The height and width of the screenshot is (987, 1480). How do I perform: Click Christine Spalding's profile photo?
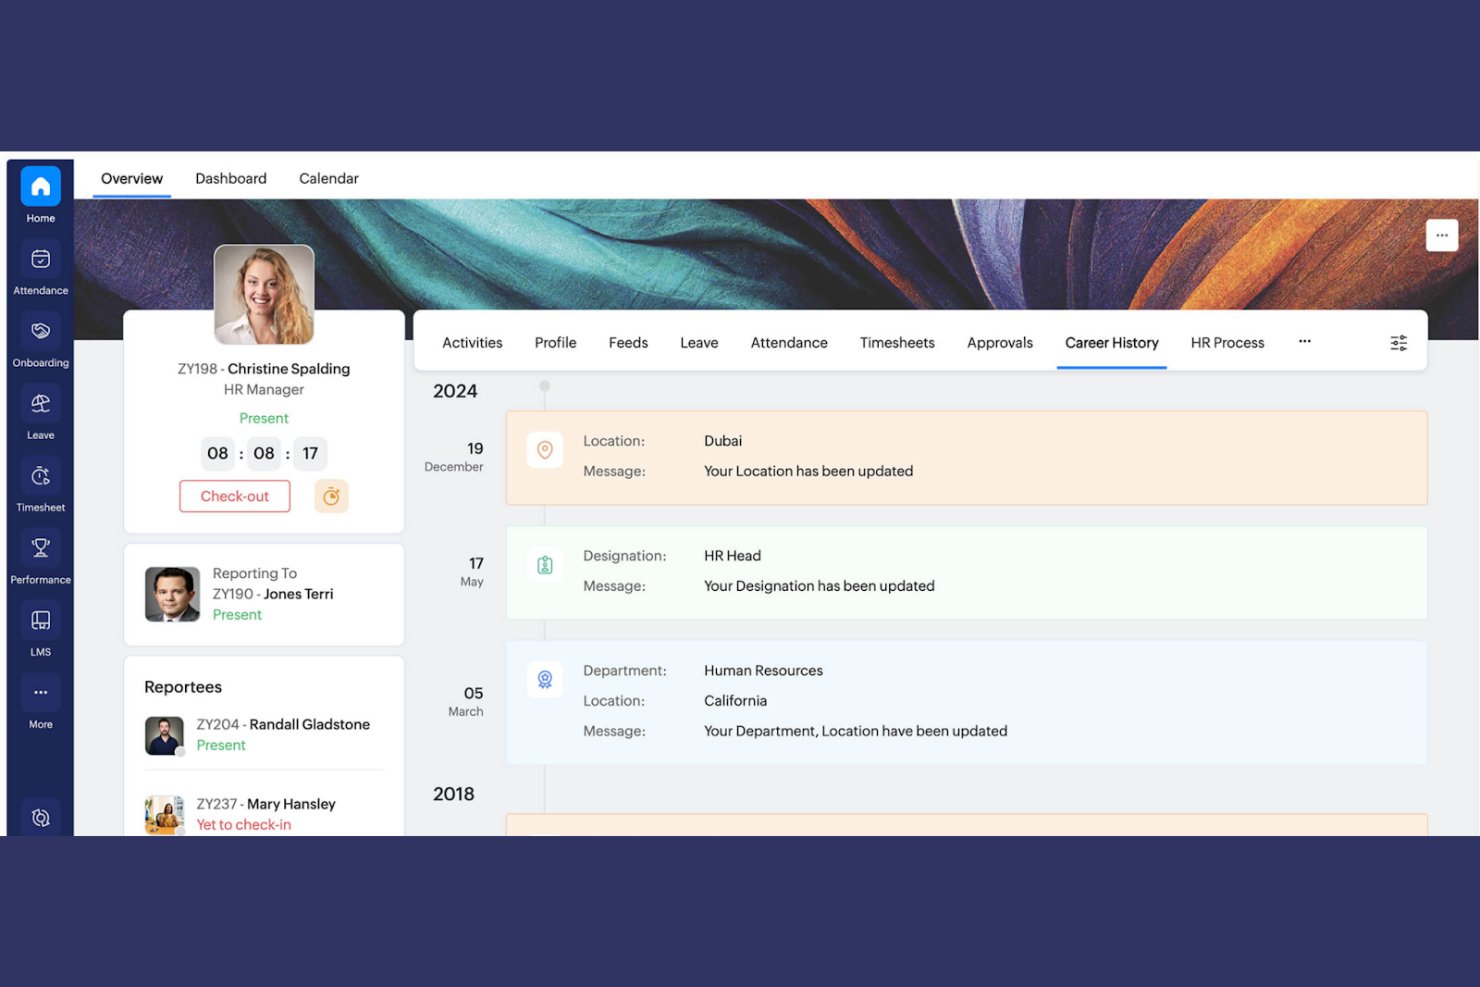[263, 293]
